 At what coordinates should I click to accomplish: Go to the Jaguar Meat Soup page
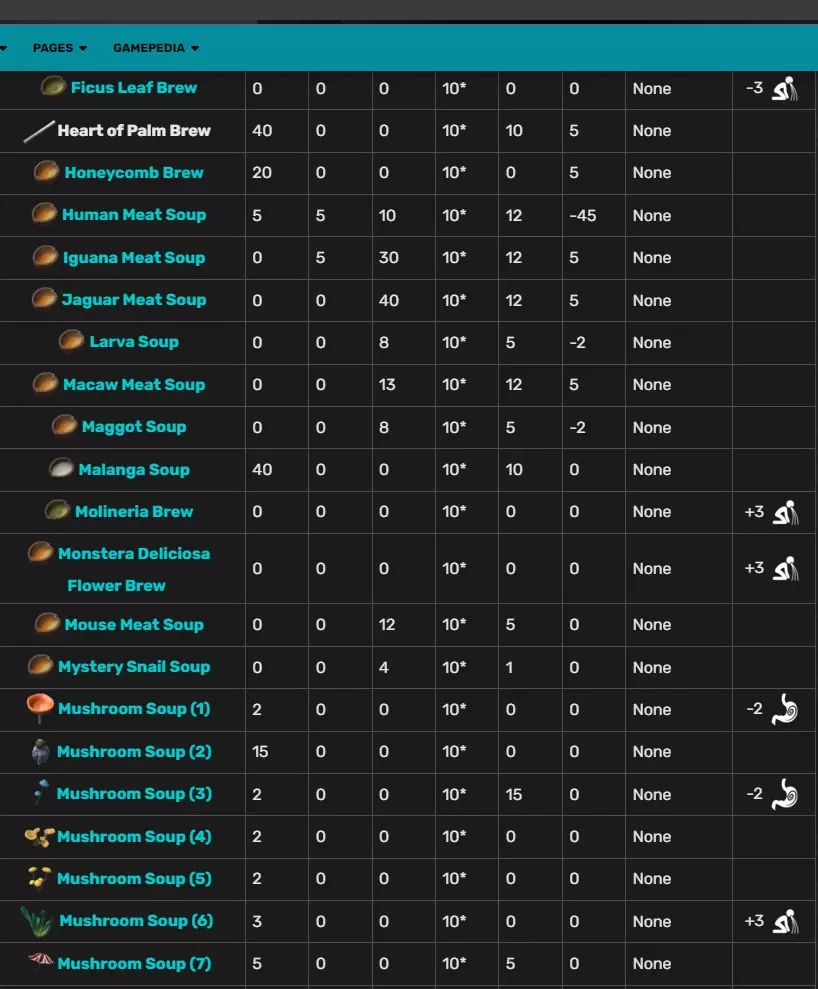point(134,299)
